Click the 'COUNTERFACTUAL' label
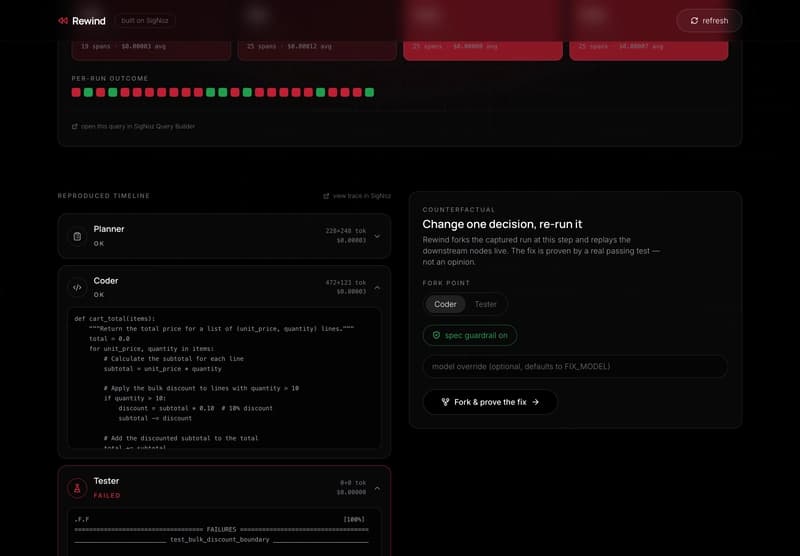This screenshot has height=556, width=800. click(459, 210)
